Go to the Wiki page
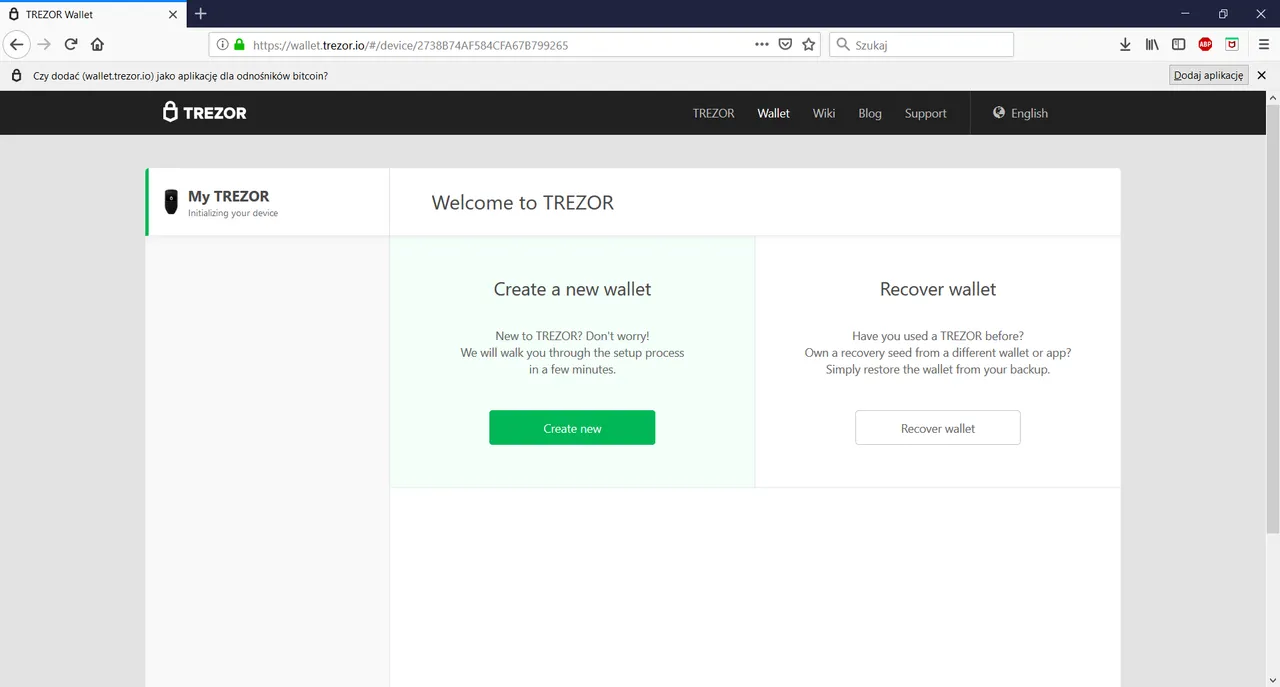 point(824,113)
